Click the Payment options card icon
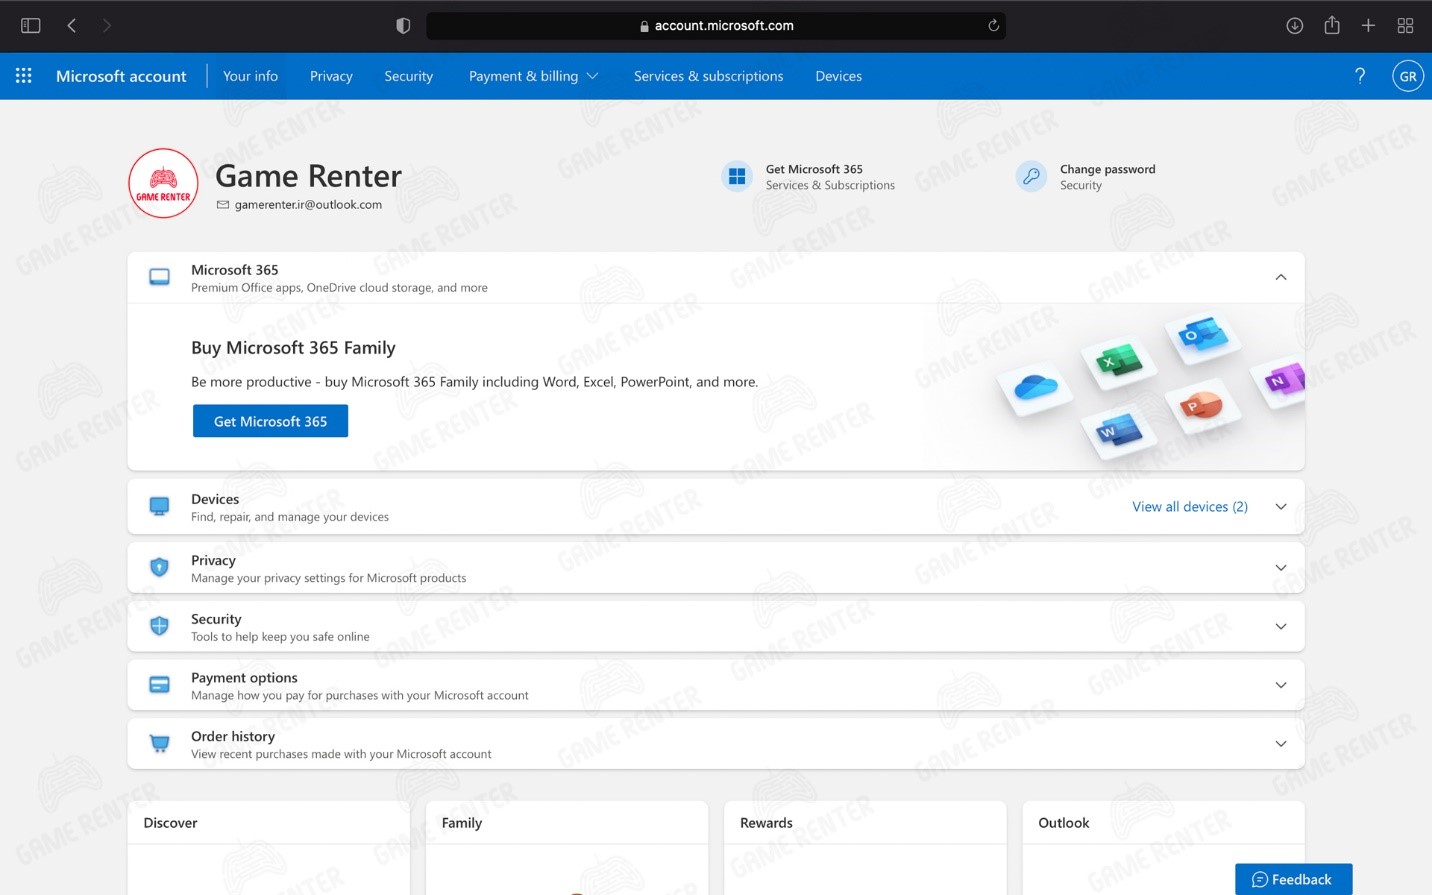 159,685
